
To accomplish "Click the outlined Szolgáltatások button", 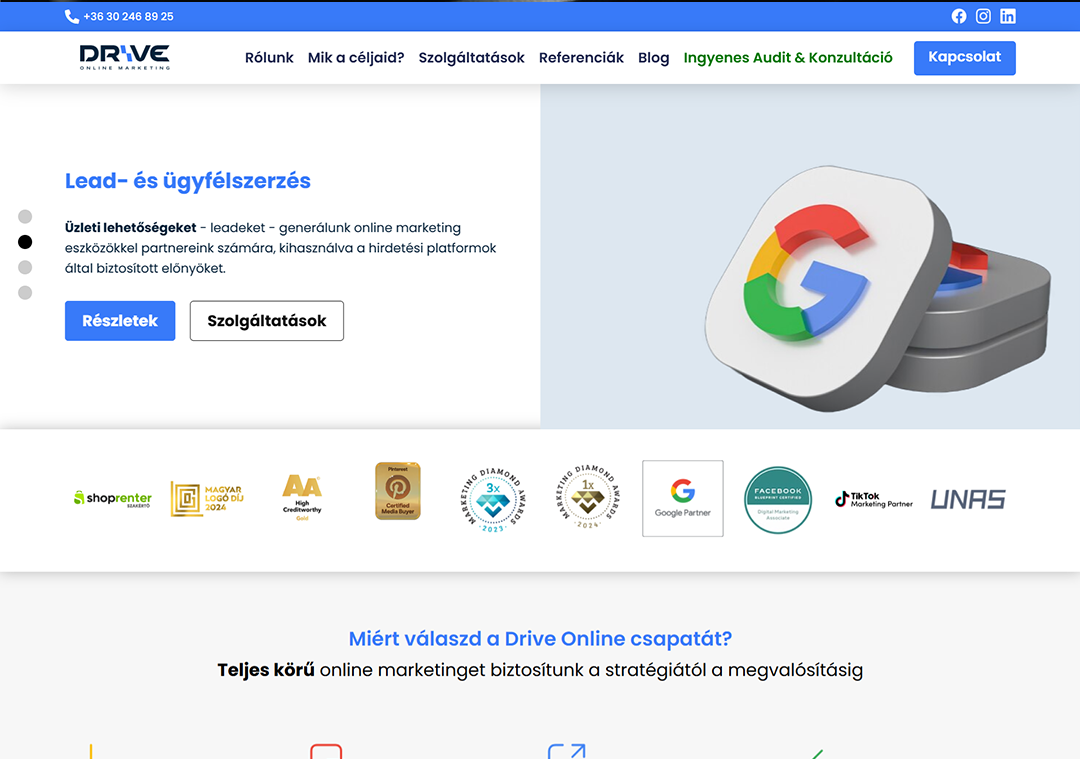I will pos(267,321).
